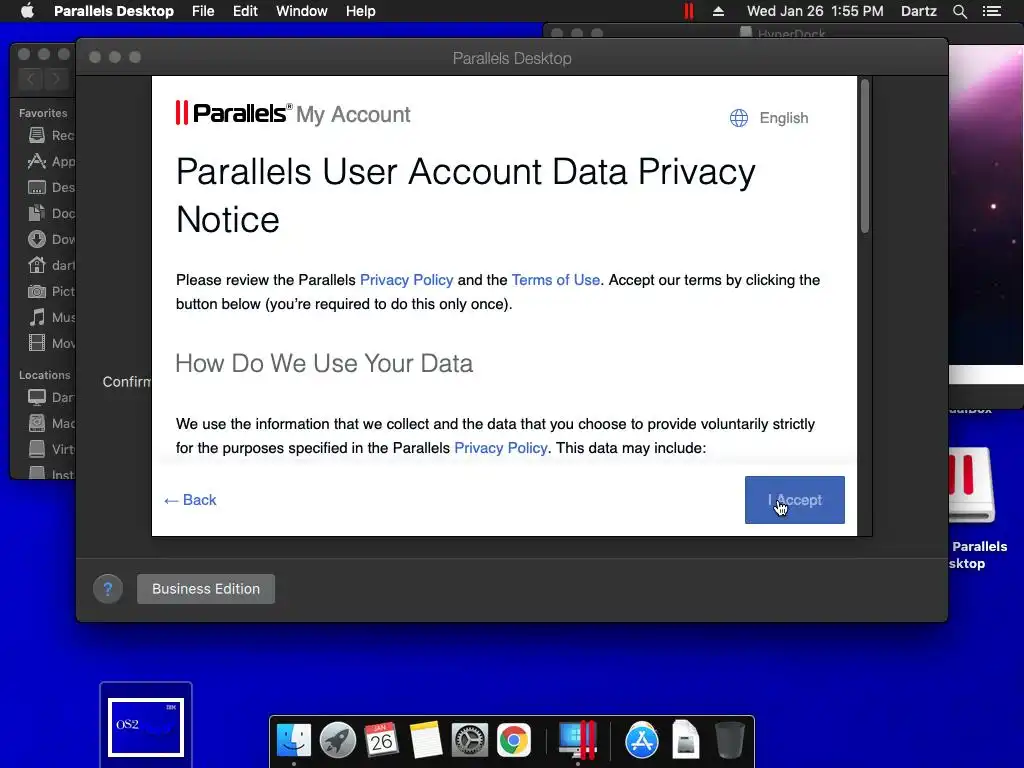
Task: Open Notes from the Dock
Action: [426, 741]
